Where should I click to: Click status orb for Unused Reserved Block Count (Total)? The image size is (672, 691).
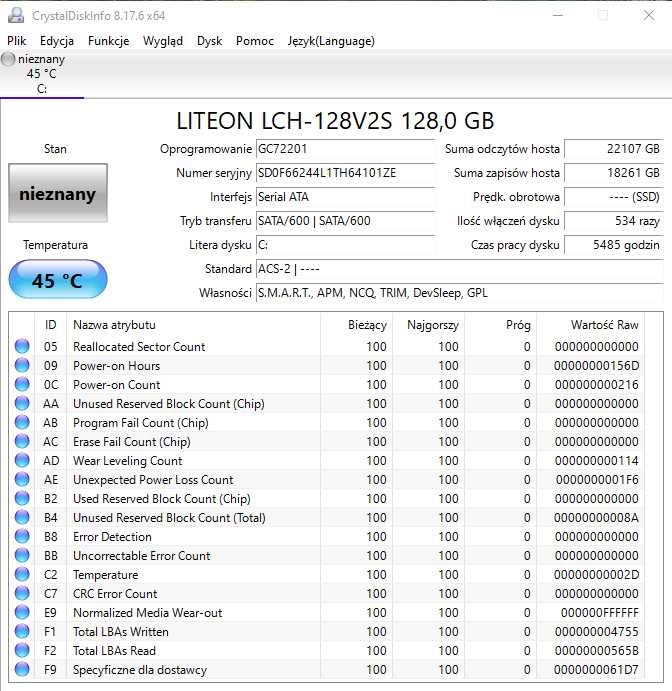tap(22, 517)
